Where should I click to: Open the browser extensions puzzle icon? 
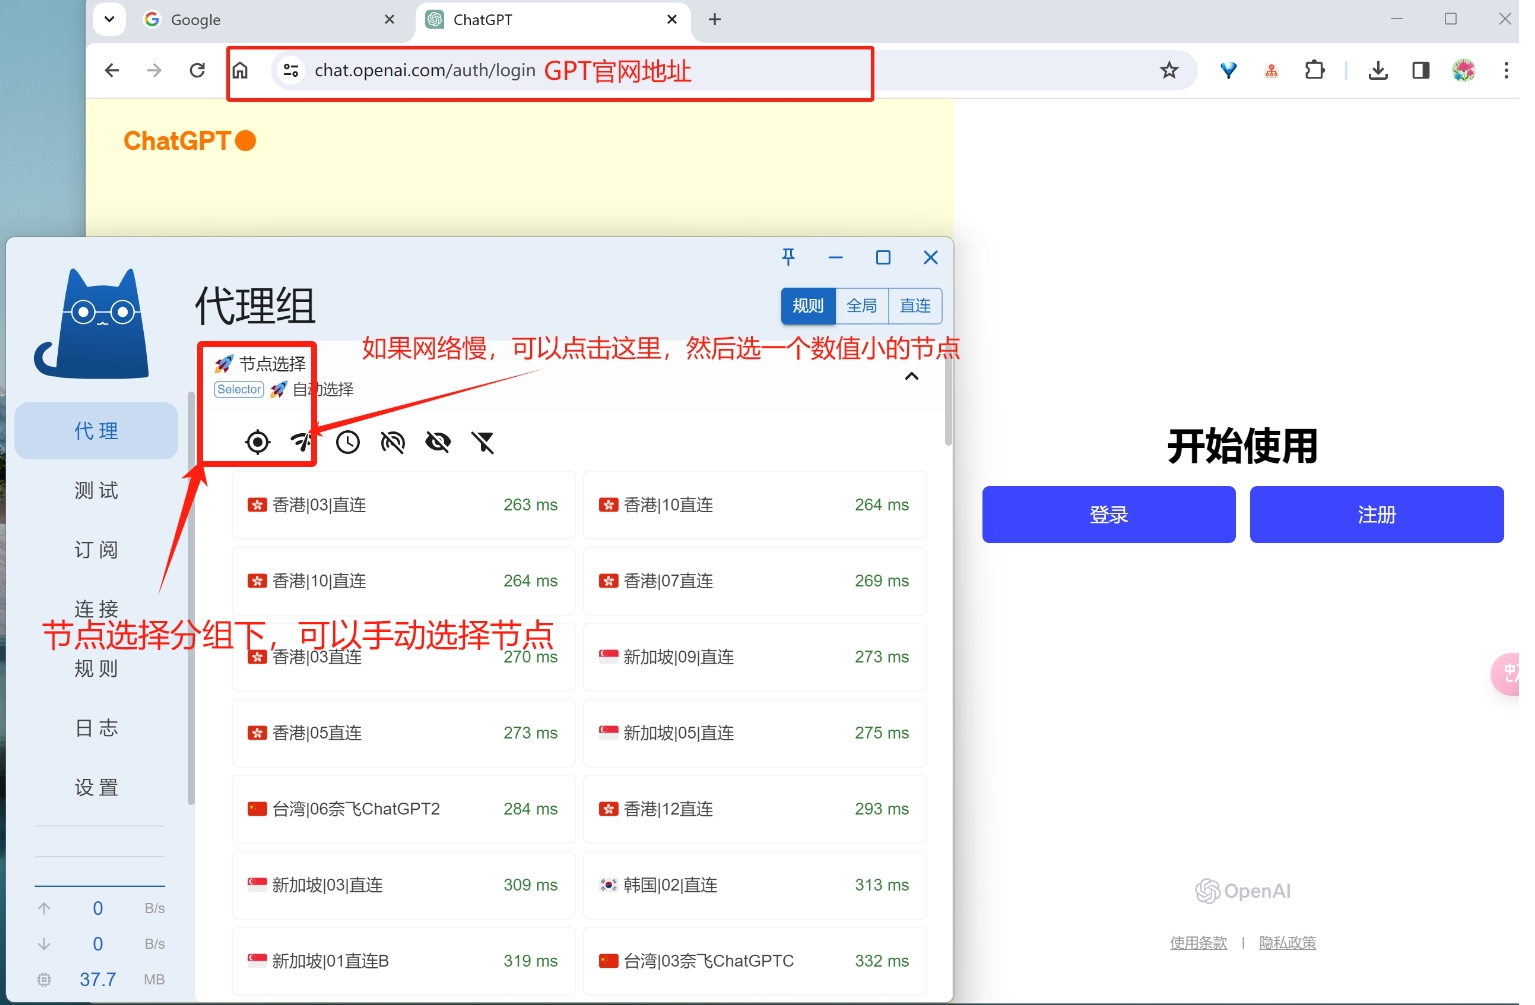pos(1315,70)
